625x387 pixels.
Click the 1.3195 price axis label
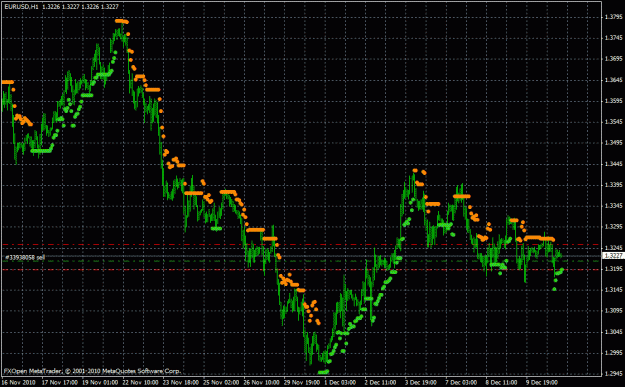[613, 269]
